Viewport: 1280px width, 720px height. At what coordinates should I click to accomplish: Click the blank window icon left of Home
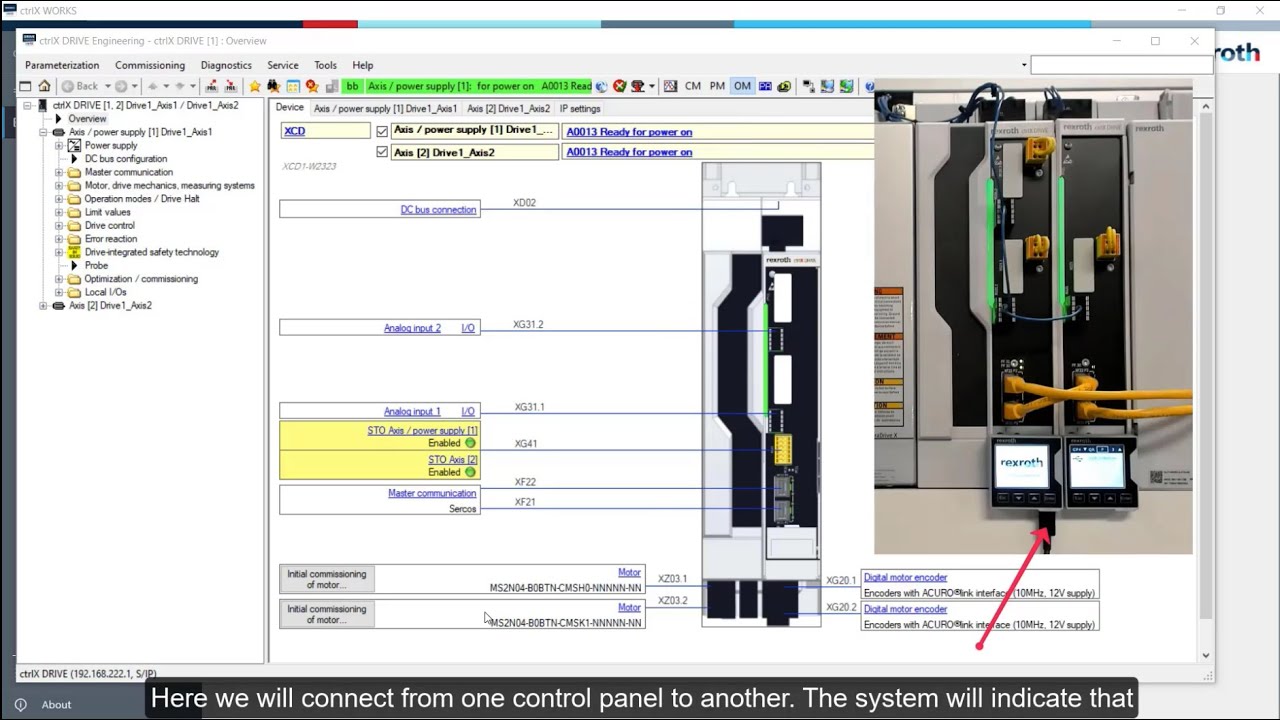(x=26, y=86)
